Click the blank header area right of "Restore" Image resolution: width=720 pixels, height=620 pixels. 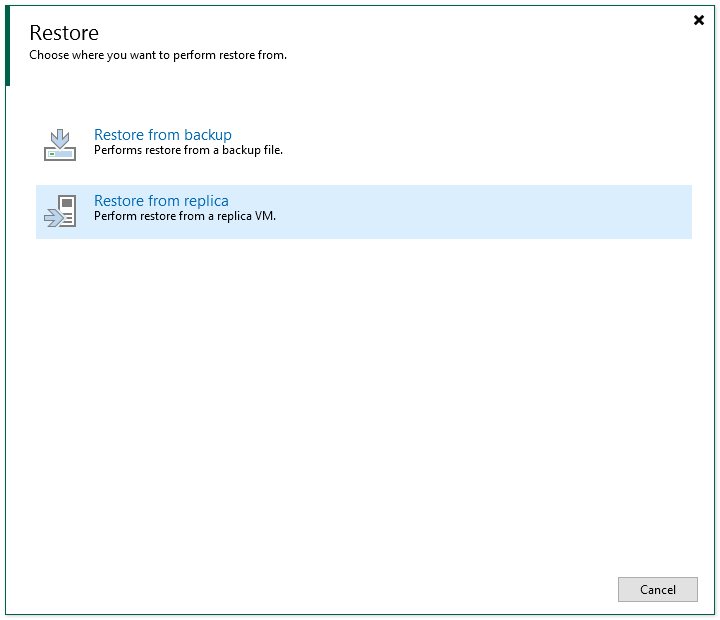click(x=400, y=33)
